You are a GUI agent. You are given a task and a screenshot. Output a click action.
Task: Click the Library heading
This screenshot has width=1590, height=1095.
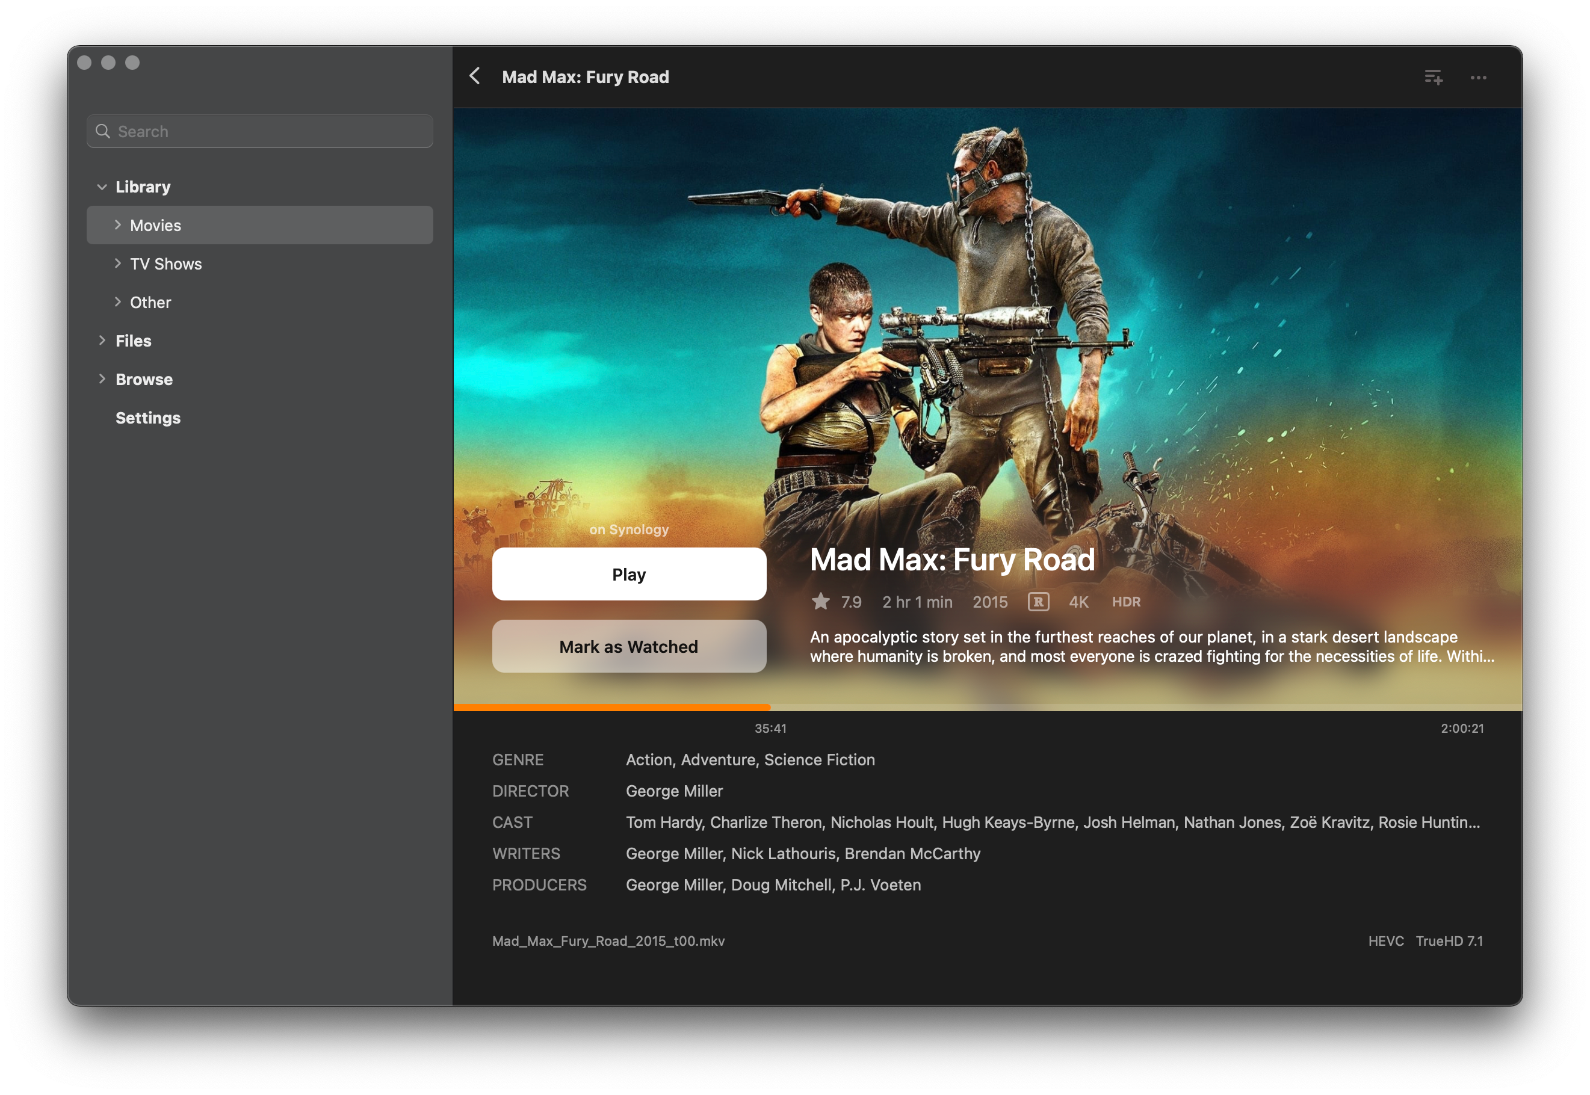click(143, 187)
